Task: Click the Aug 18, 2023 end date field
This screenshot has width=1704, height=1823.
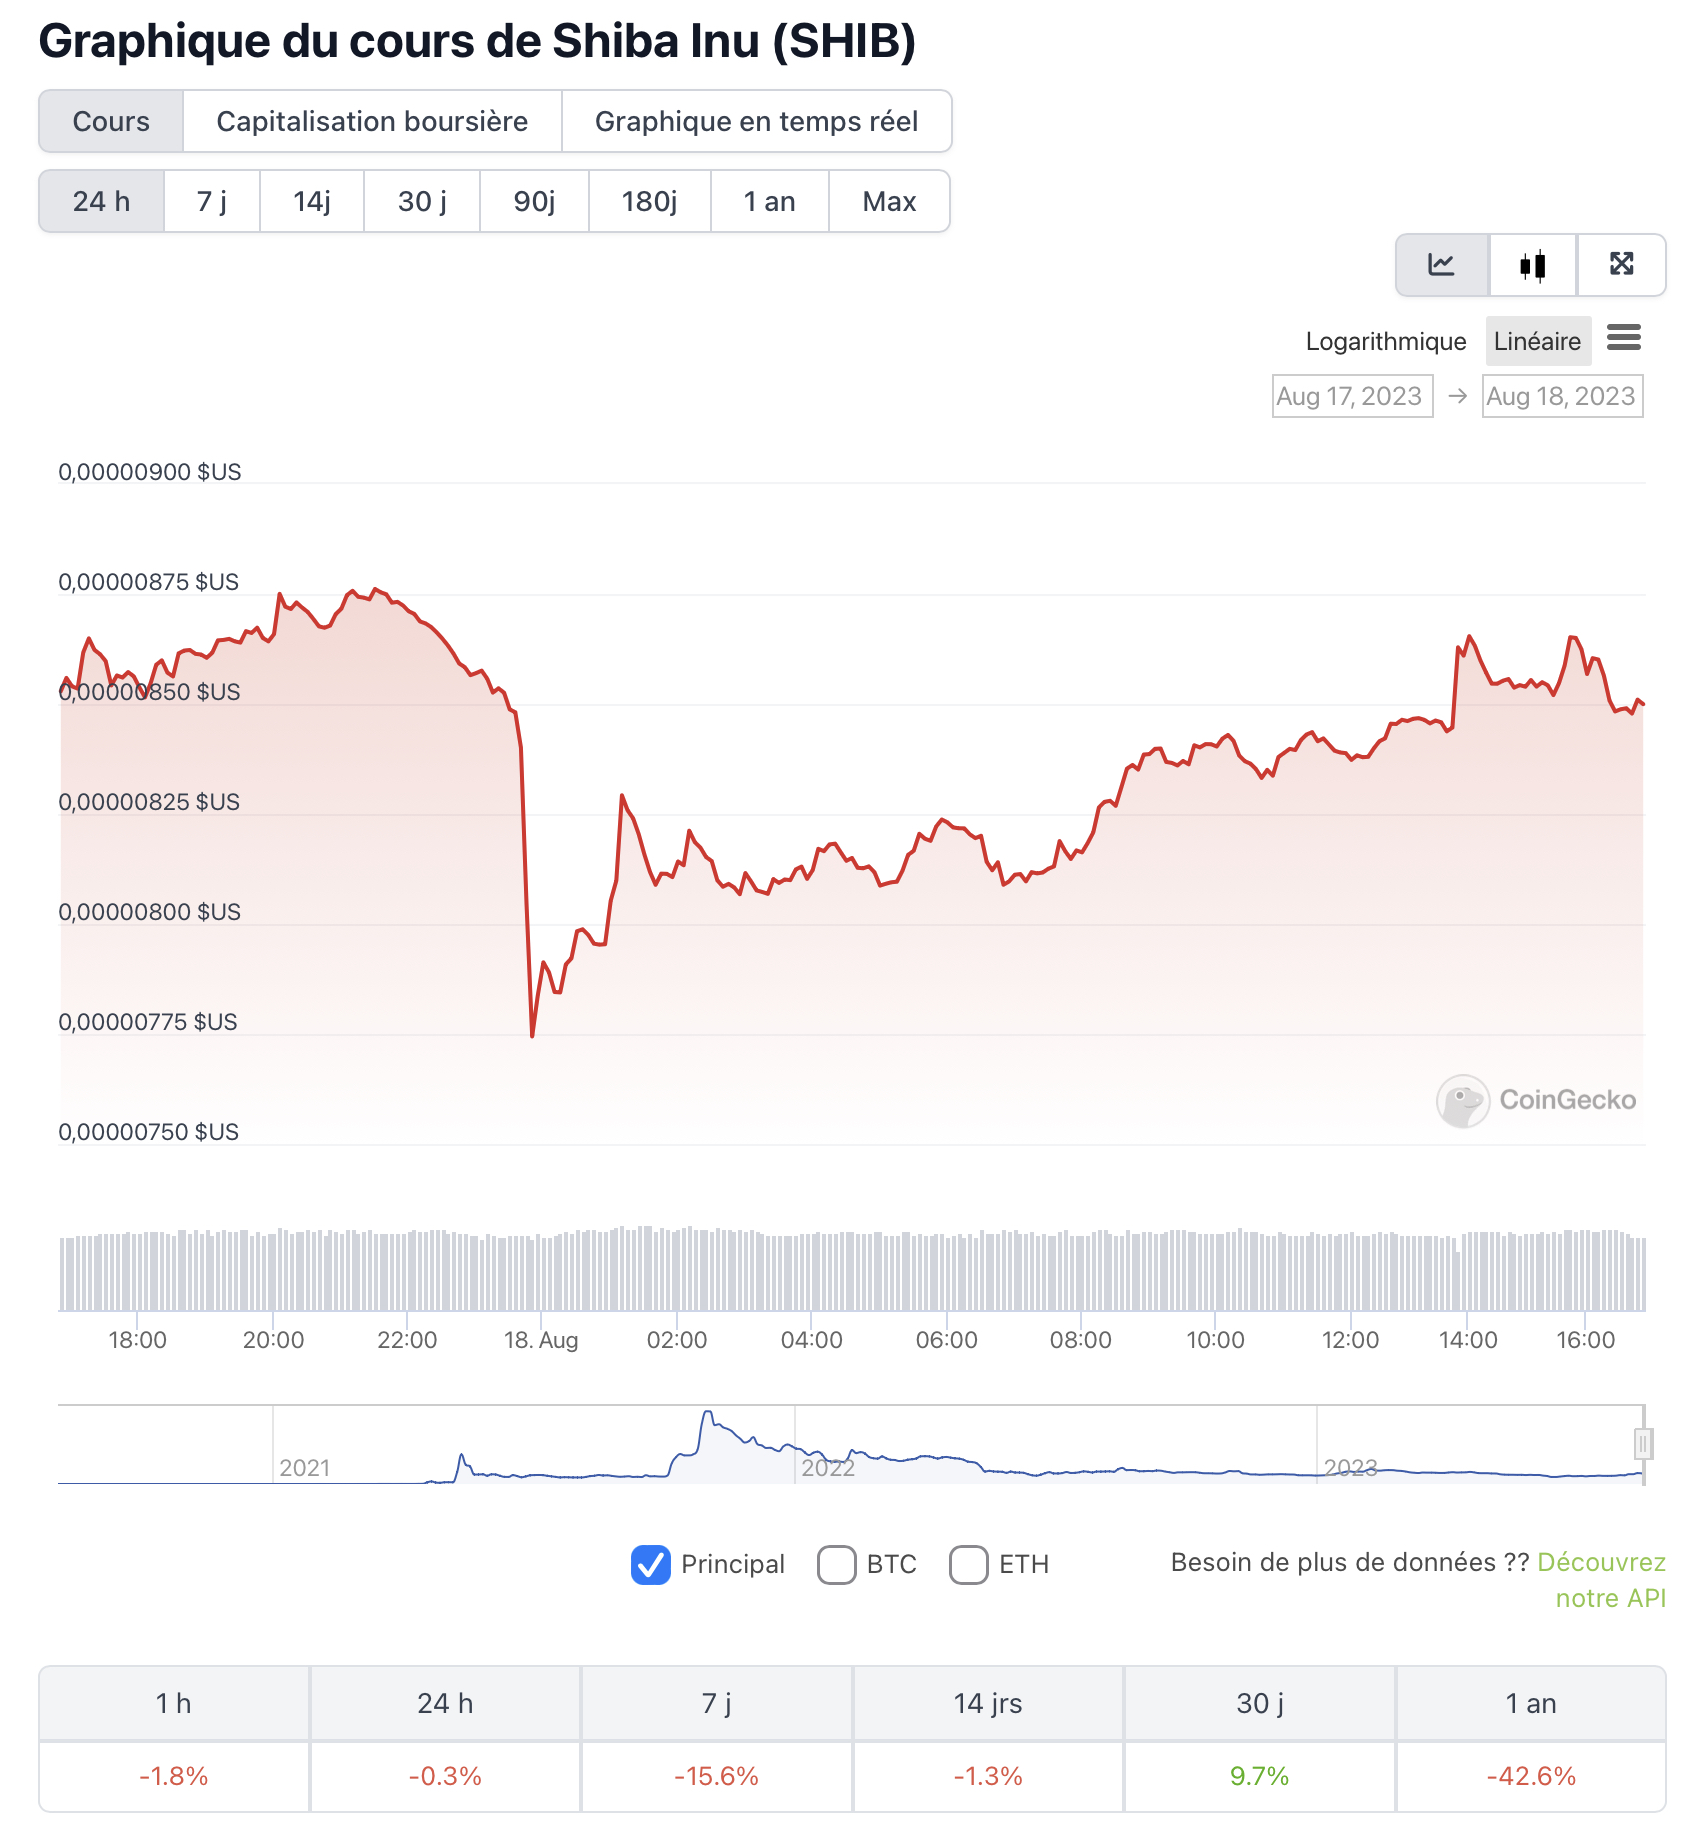Action: (x=1561, y=397)
